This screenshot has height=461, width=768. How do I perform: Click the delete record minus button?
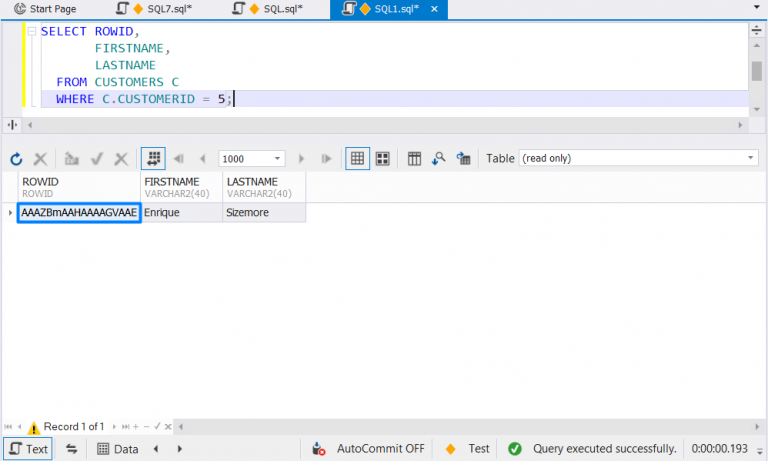146,427
